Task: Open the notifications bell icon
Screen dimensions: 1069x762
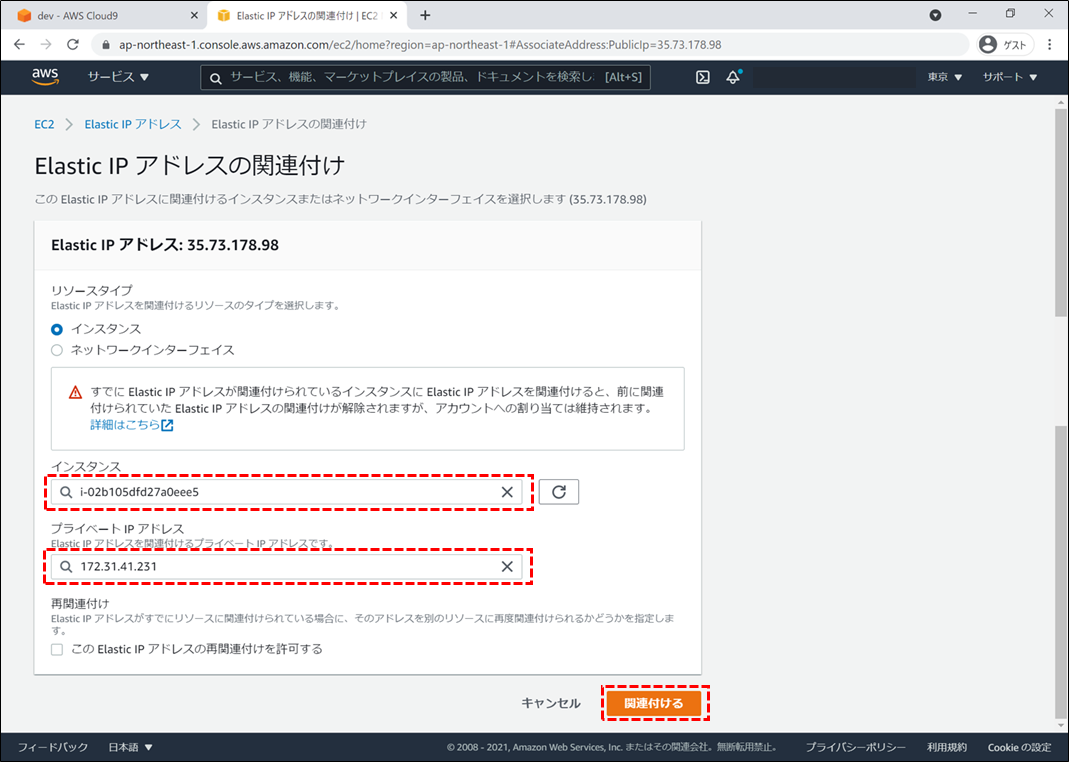Action: tap(733, 76)
